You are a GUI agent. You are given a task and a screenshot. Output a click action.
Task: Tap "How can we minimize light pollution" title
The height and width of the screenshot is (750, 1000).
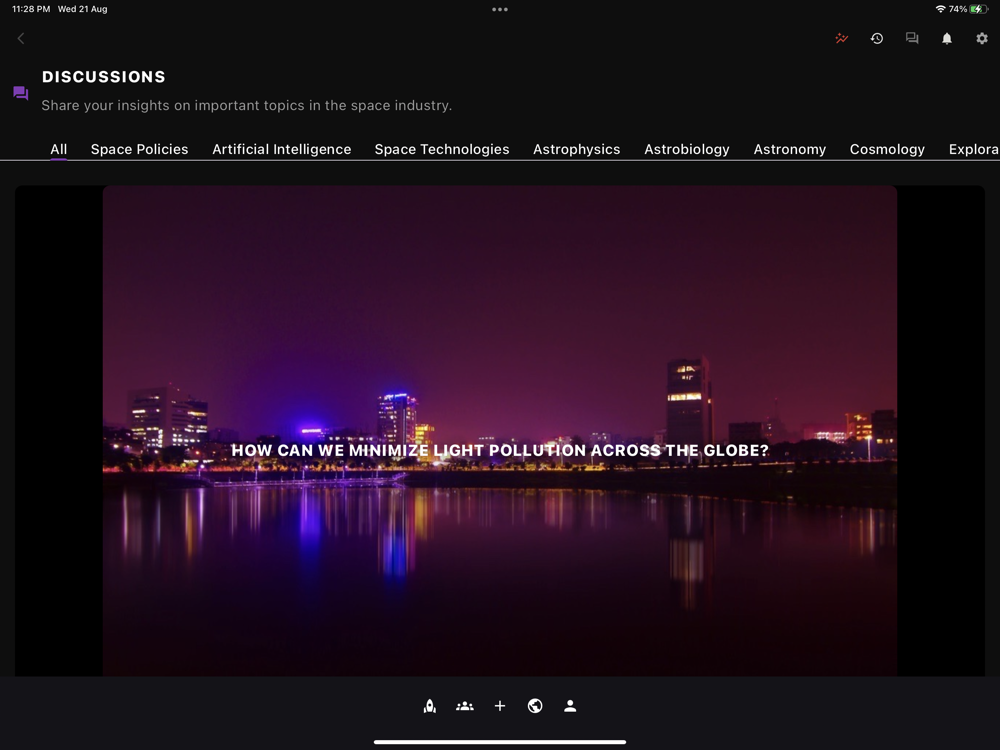pos(500,450)
